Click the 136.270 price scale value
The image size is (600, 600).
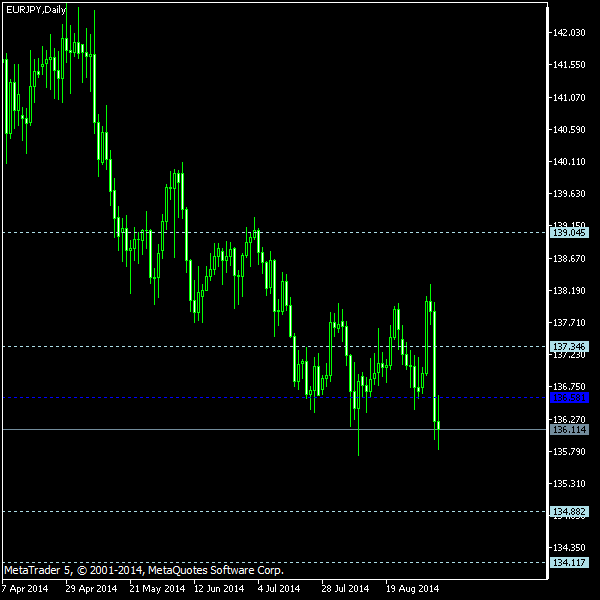(x=569, y=420)
